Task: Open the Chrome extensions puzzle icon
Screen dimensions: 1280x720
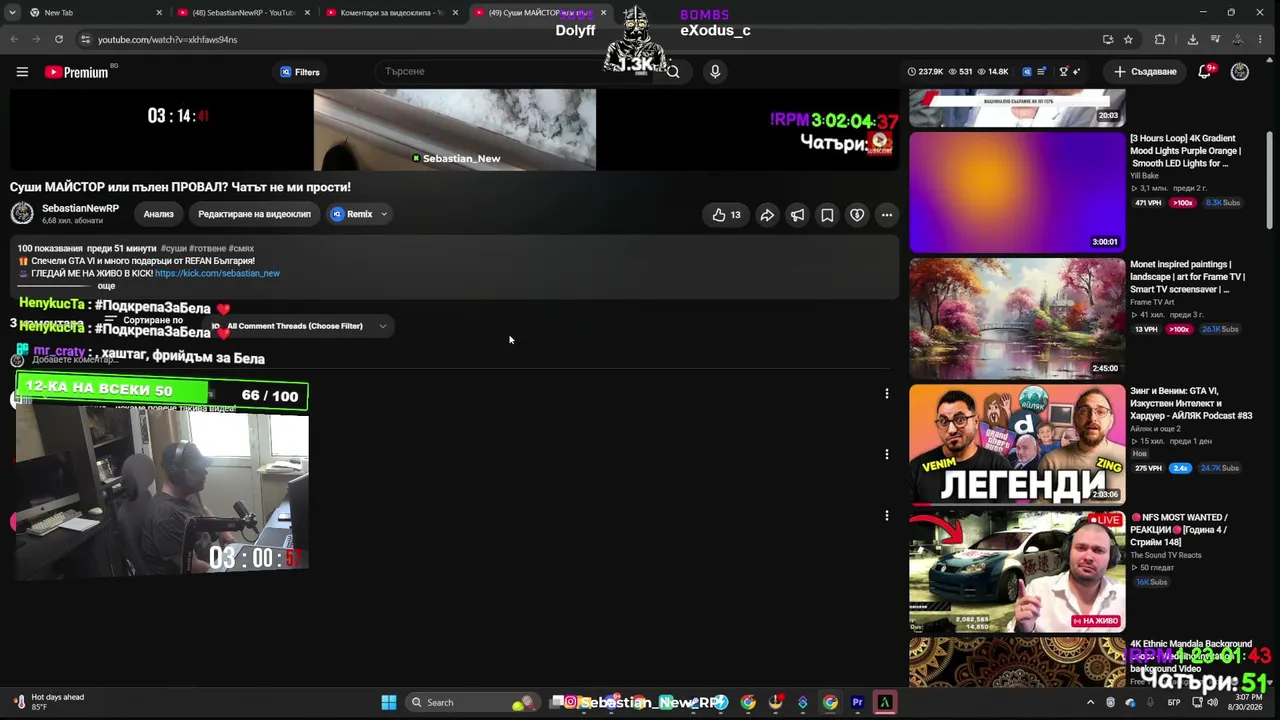Action: pos(1160,39)
